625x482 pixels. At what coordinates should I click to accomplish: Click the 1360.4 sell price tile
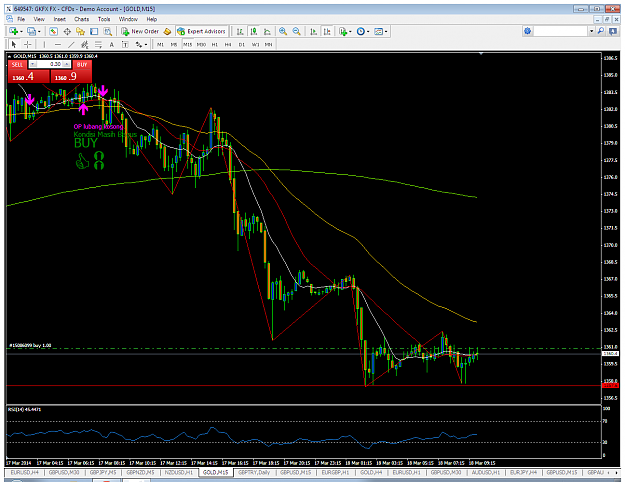[x=29, y=77]
